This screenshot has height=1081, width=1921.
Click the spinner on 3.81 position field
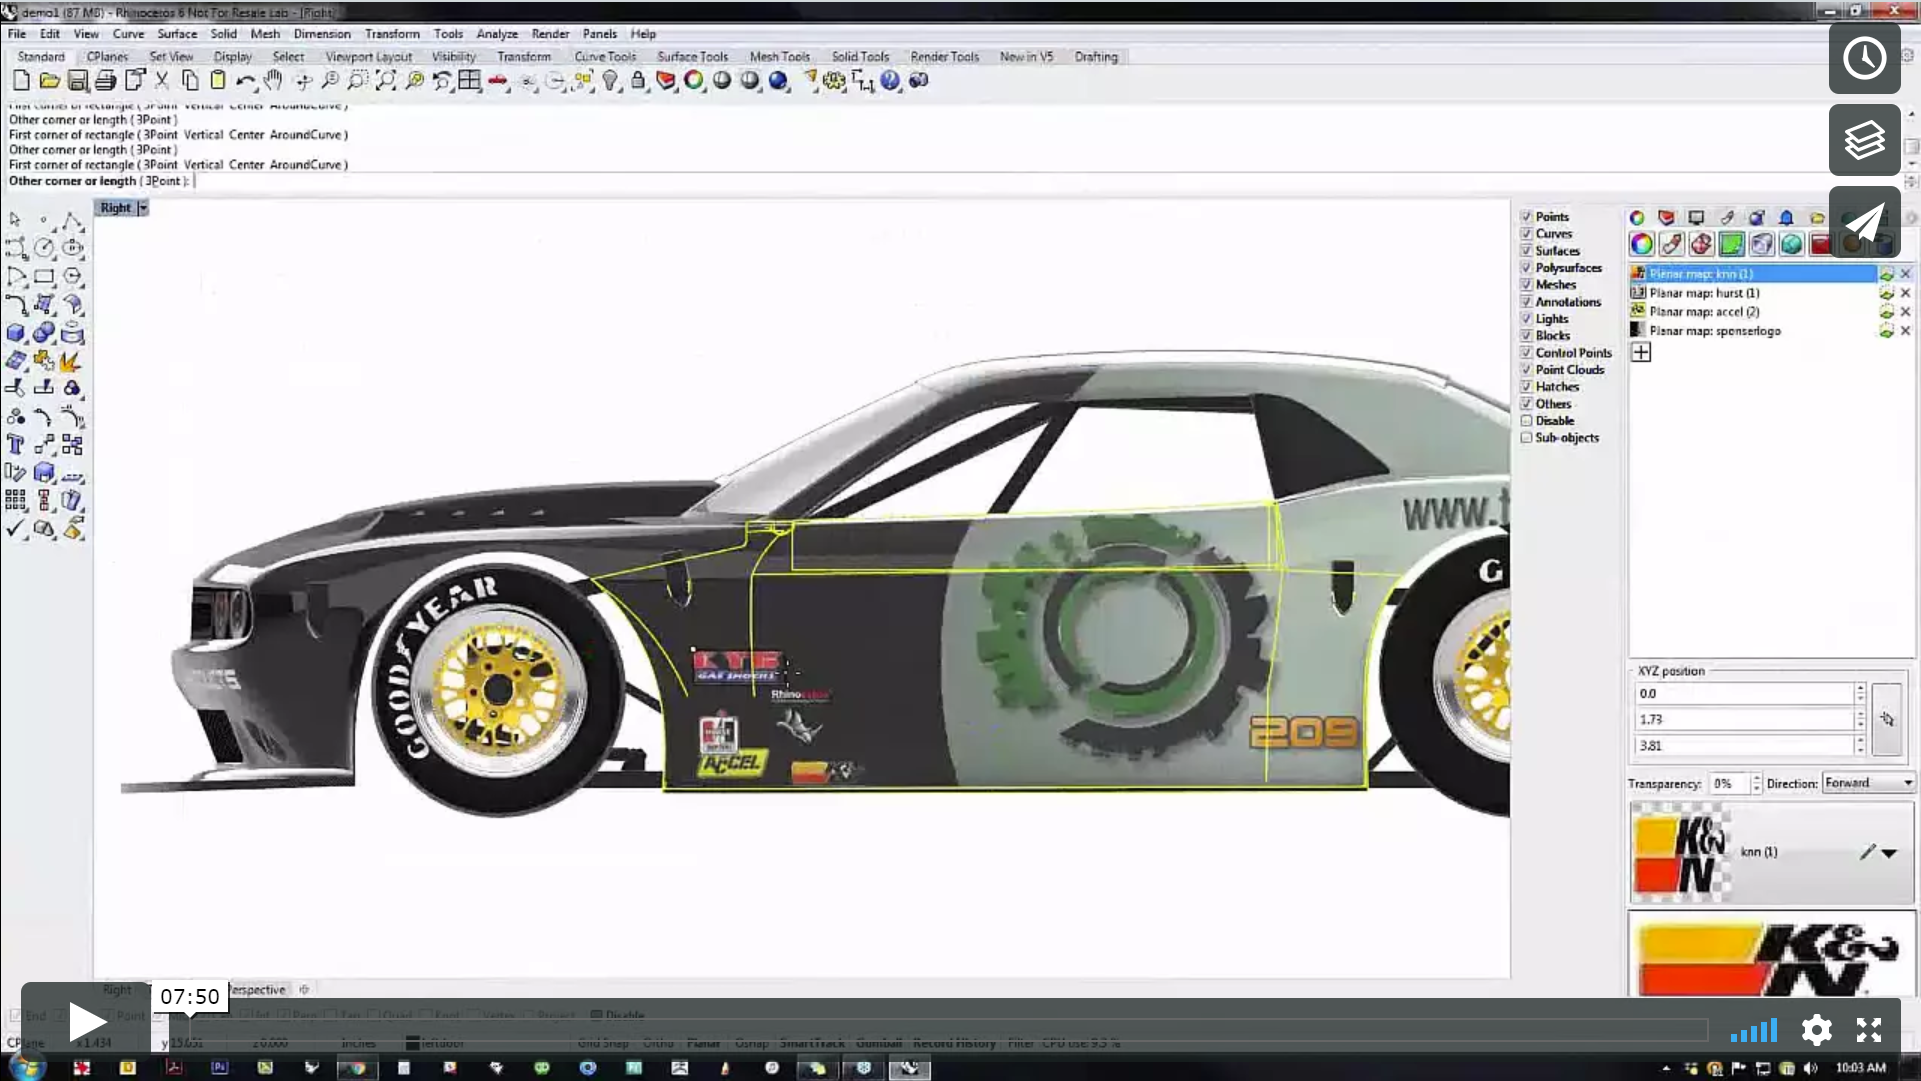(x=1860, y=745)
